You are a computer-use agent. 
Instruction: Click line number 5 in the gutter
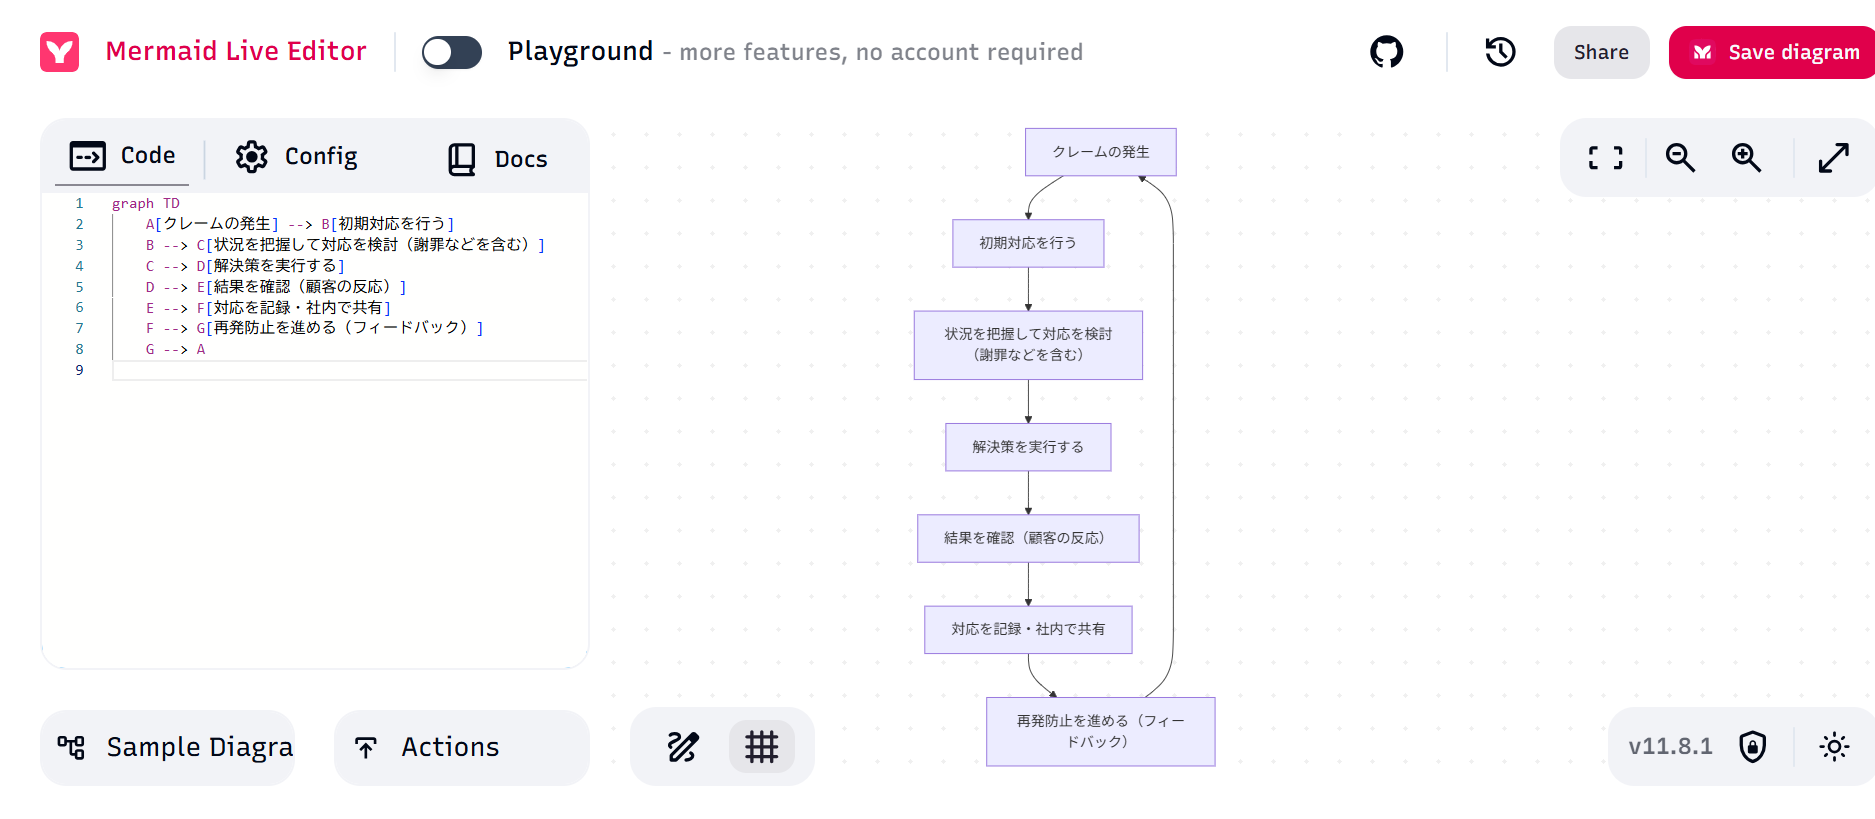[x=80, y=287]
